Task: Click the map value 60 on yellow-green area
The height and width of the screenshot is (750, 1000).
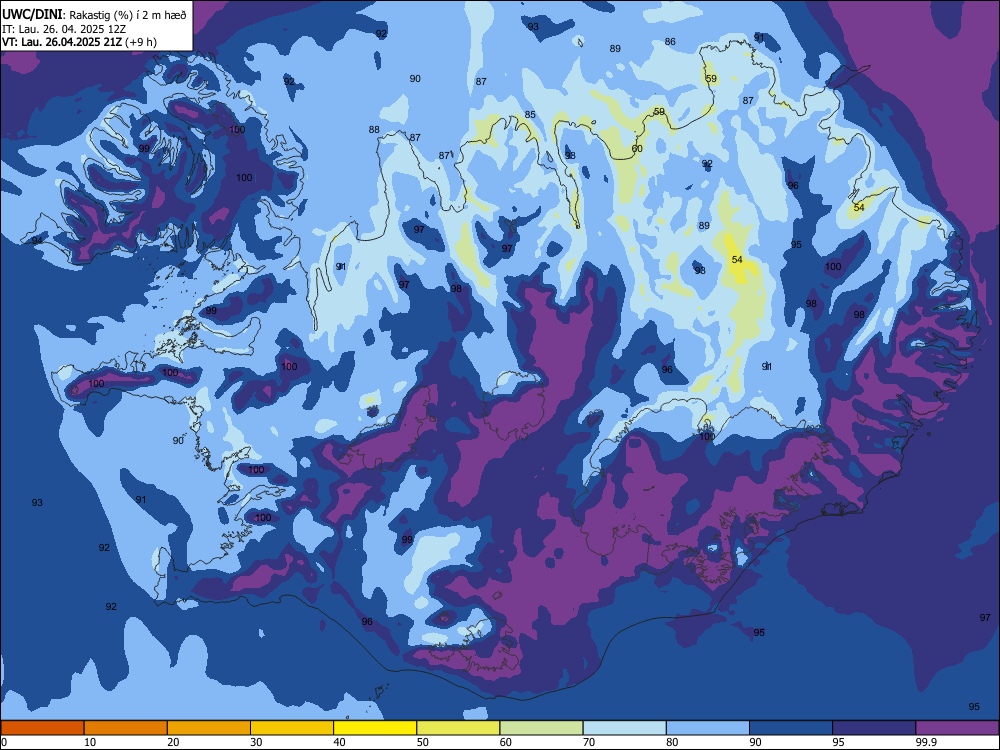Action: tap(636, 149)
